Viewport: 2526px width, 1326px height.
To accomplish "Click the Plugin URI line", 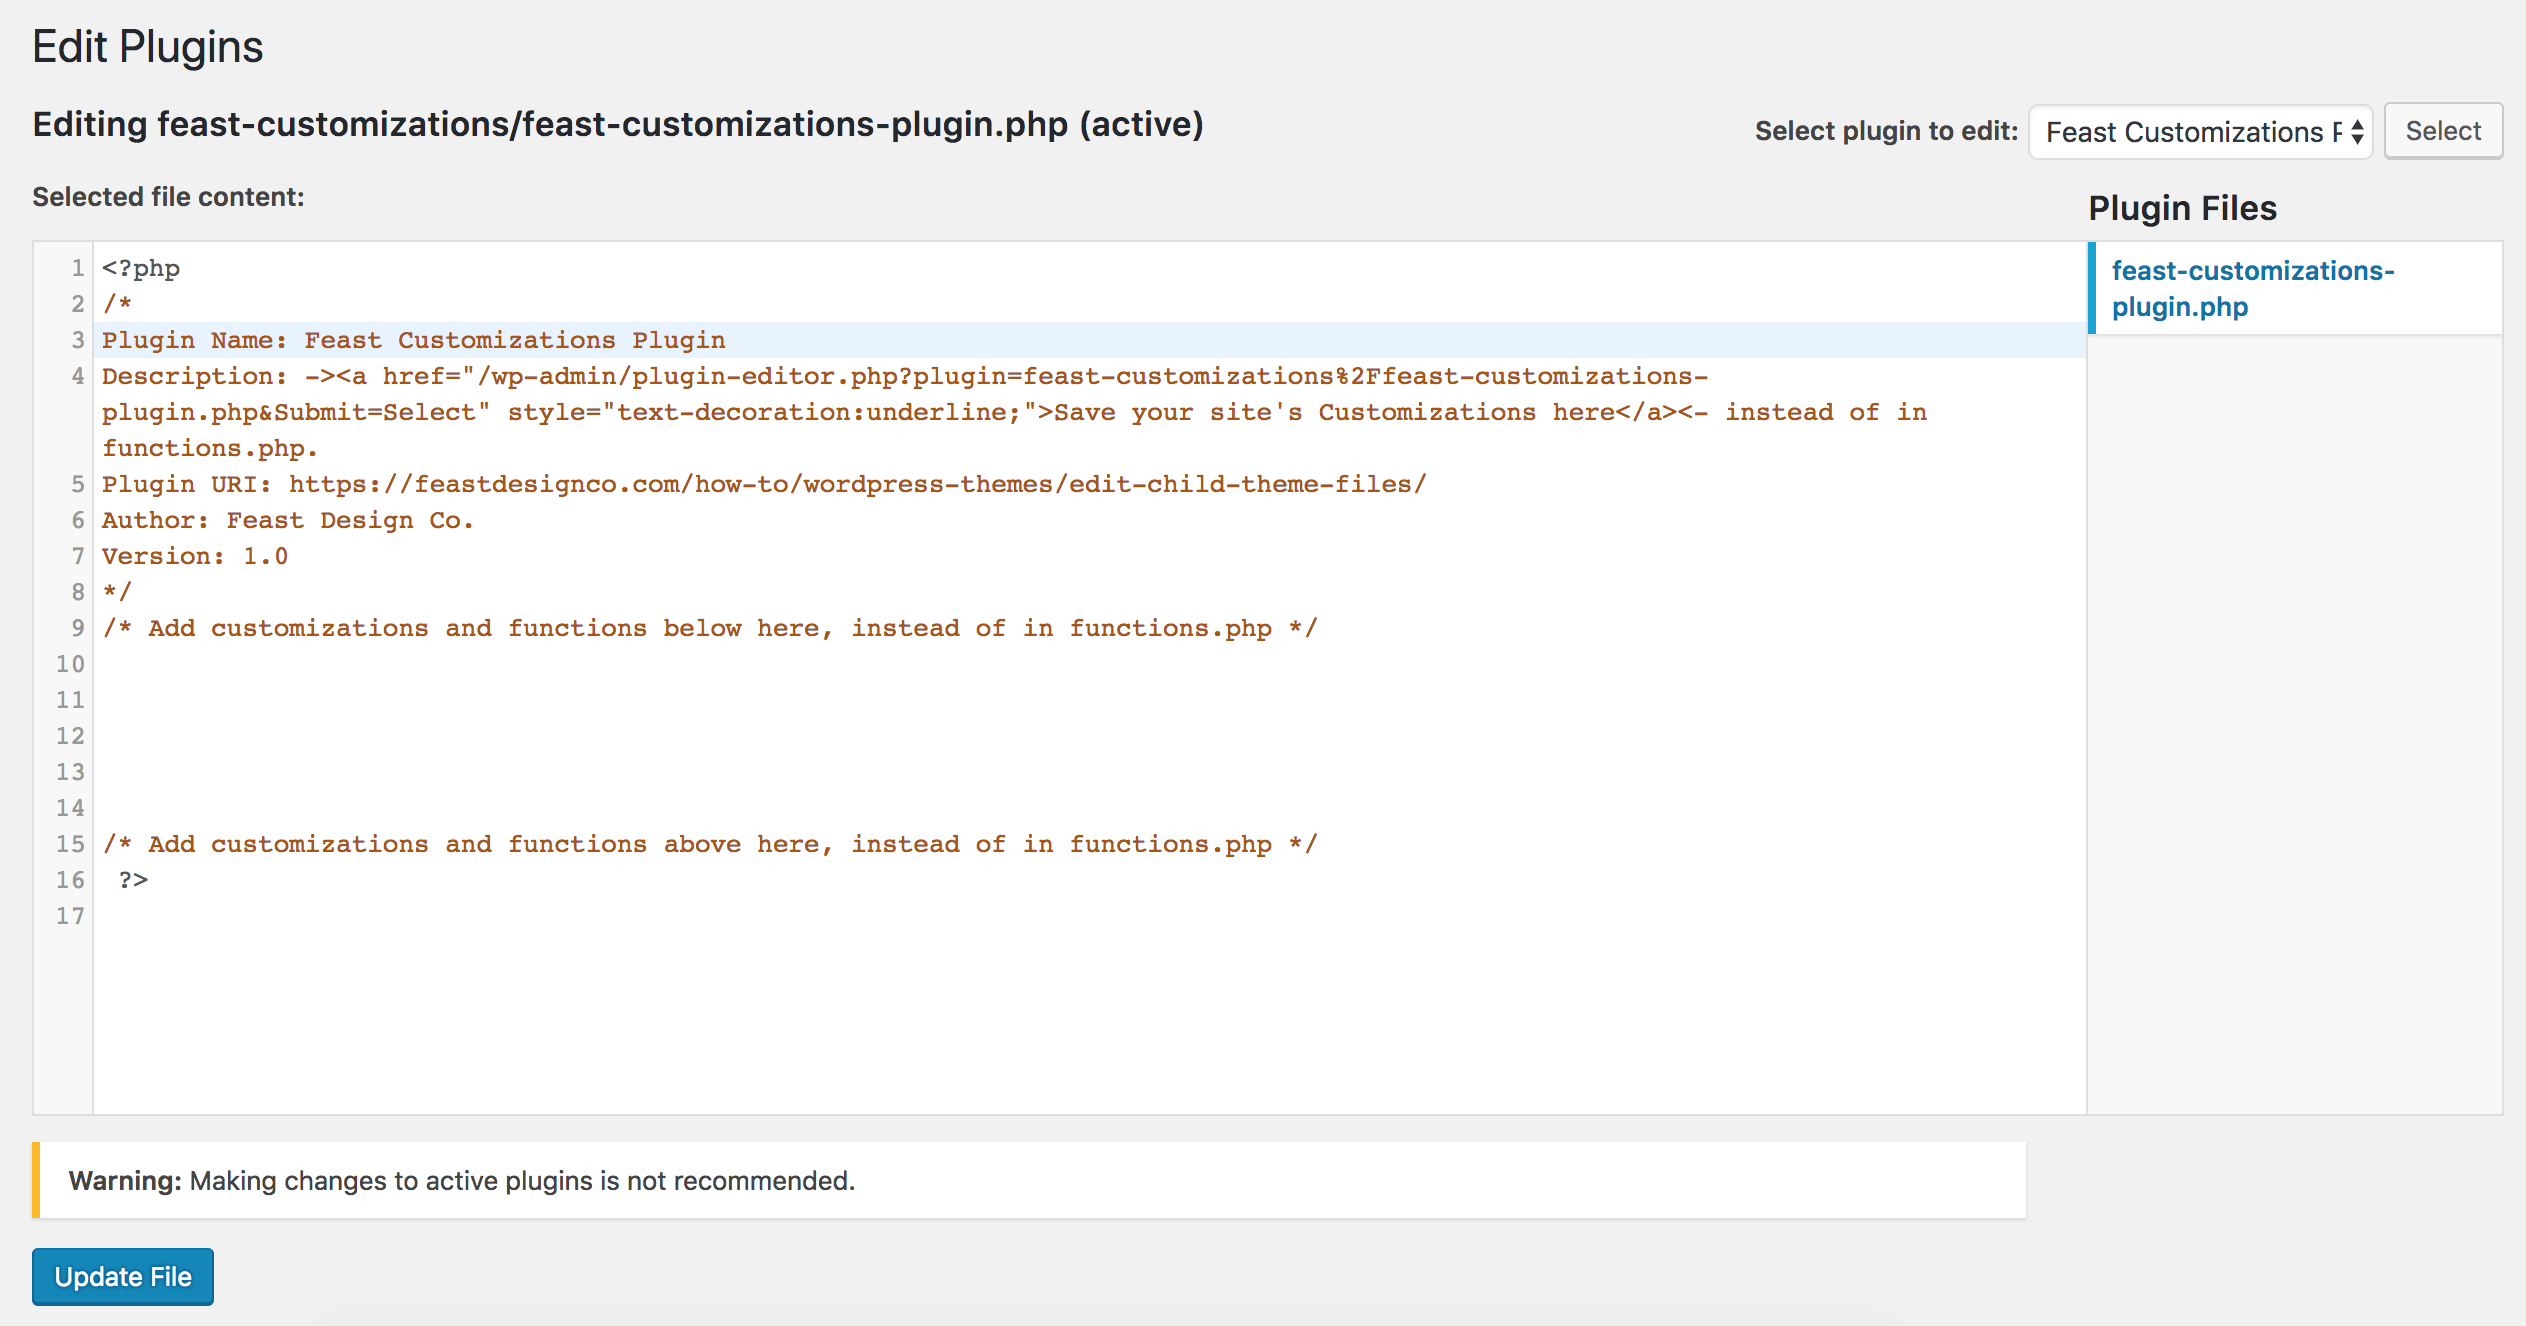I will pyautogui.click(x=764, y=484).
